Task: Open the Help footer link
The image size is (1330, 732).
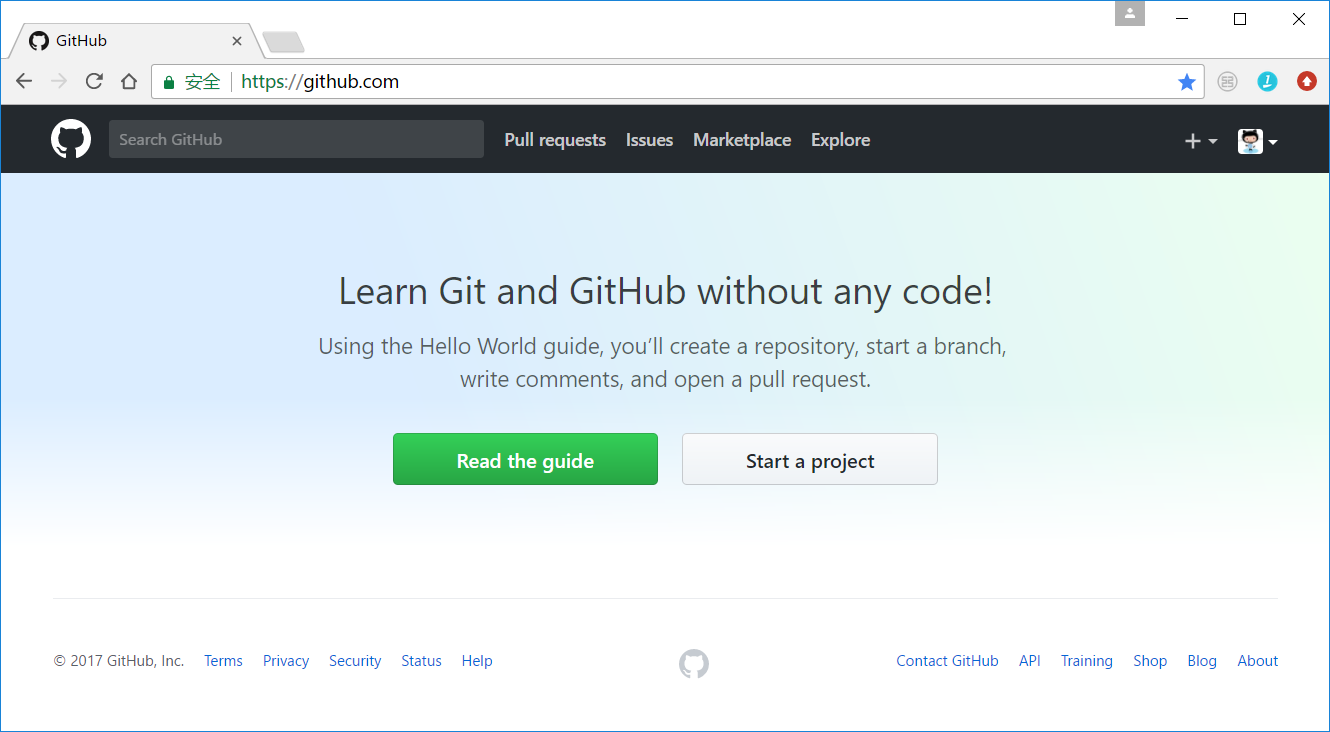Action: [477, 661]
